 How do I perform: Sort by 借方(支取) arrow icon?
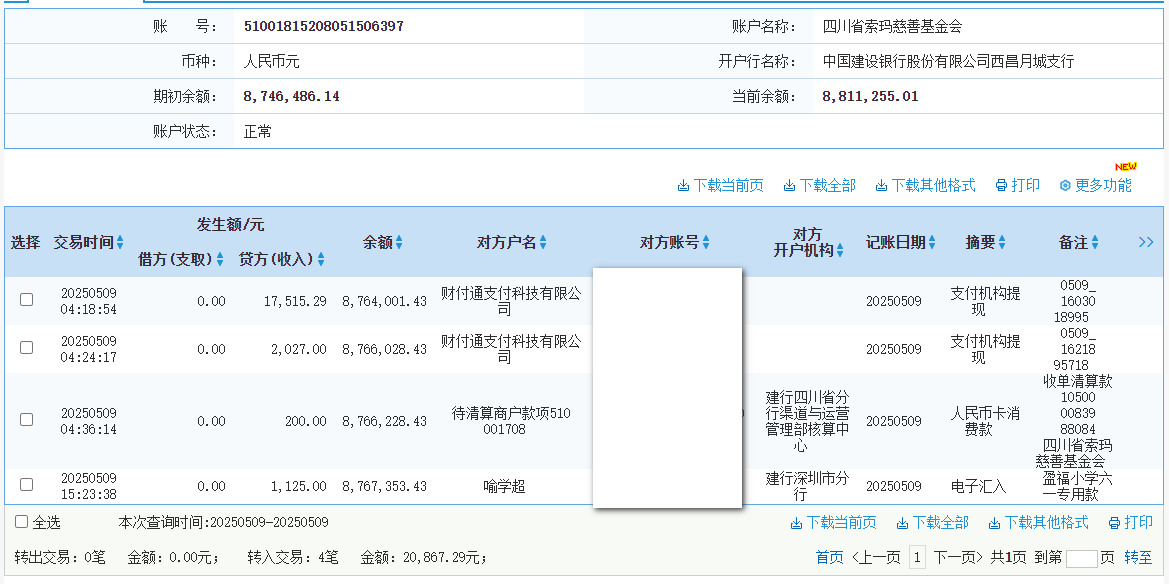click(x=220, y=260)
